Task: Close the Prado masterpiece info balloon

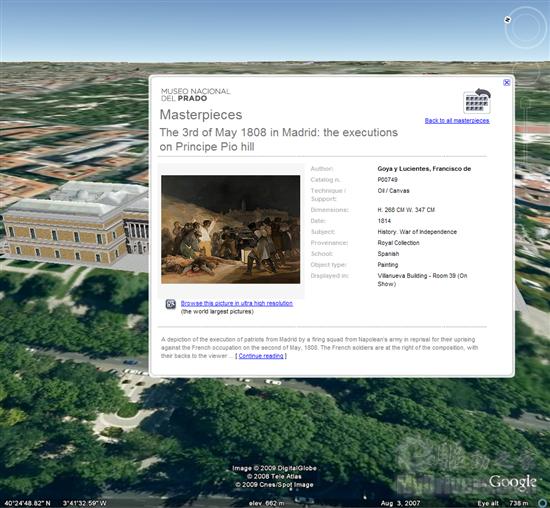Action: [x=507, y=82]
